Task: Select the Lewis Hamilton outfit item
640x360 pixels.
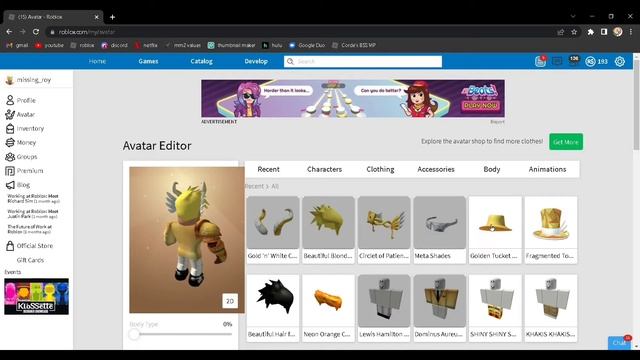Action: [x=384, y=308]
